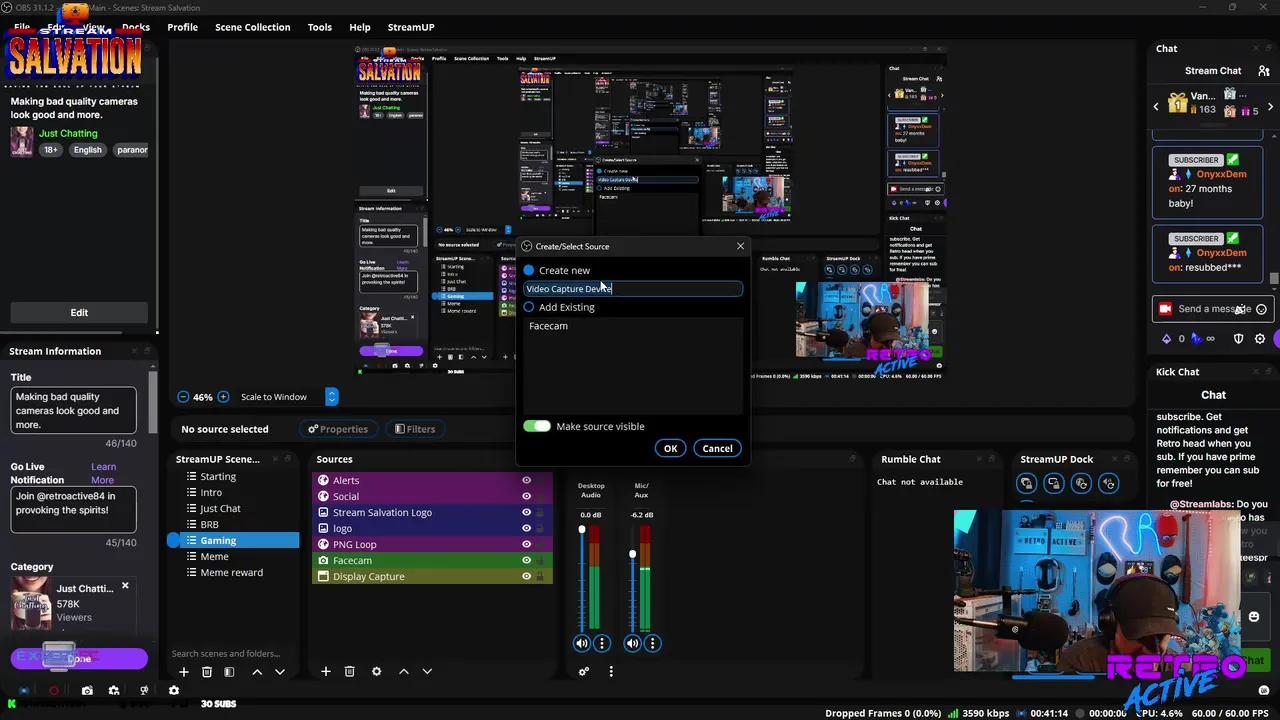Click the new source name input field
The width and height of the screenshot is (1280, 720).
[633, 289]
